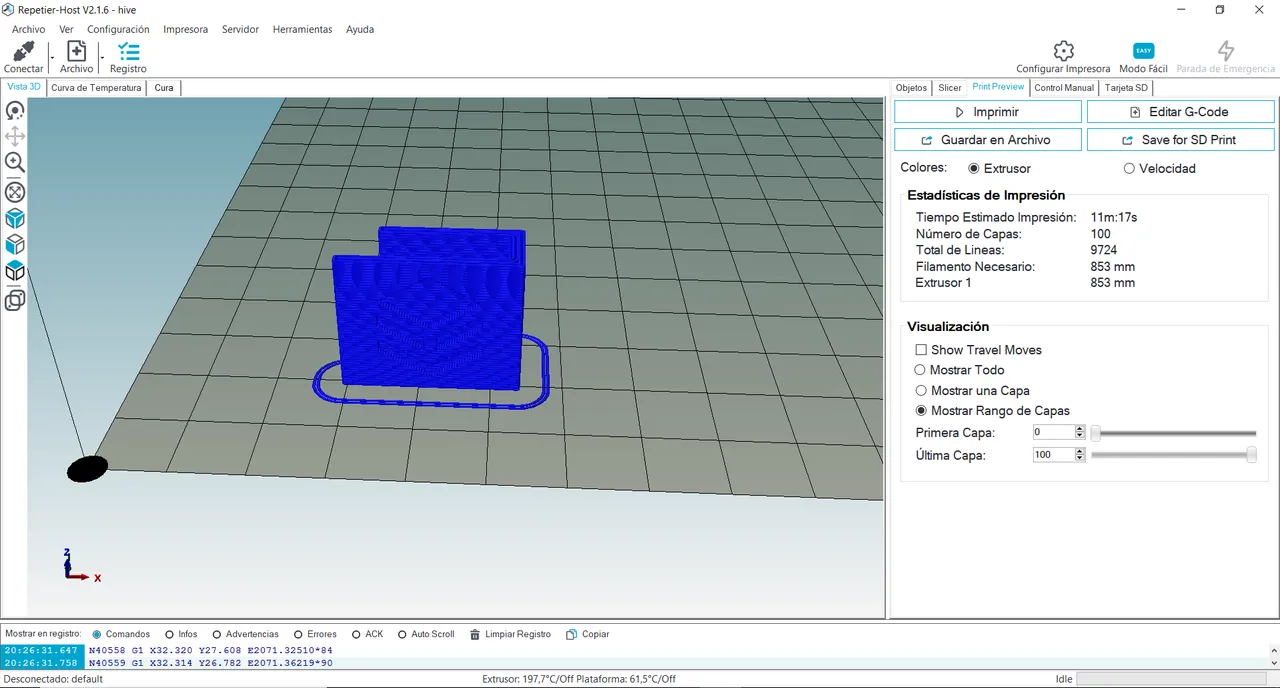The image size is (1280, 688).
Task: Enable Auto Scroll option
Action: click(402, 634)
